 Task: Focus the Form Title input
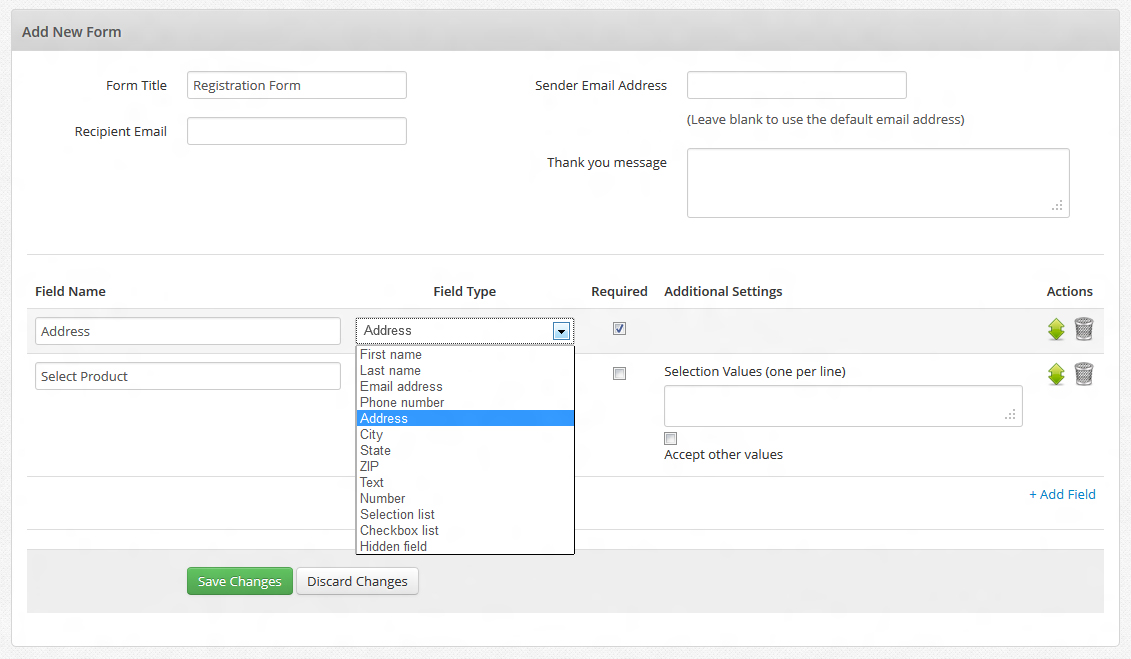296,85
